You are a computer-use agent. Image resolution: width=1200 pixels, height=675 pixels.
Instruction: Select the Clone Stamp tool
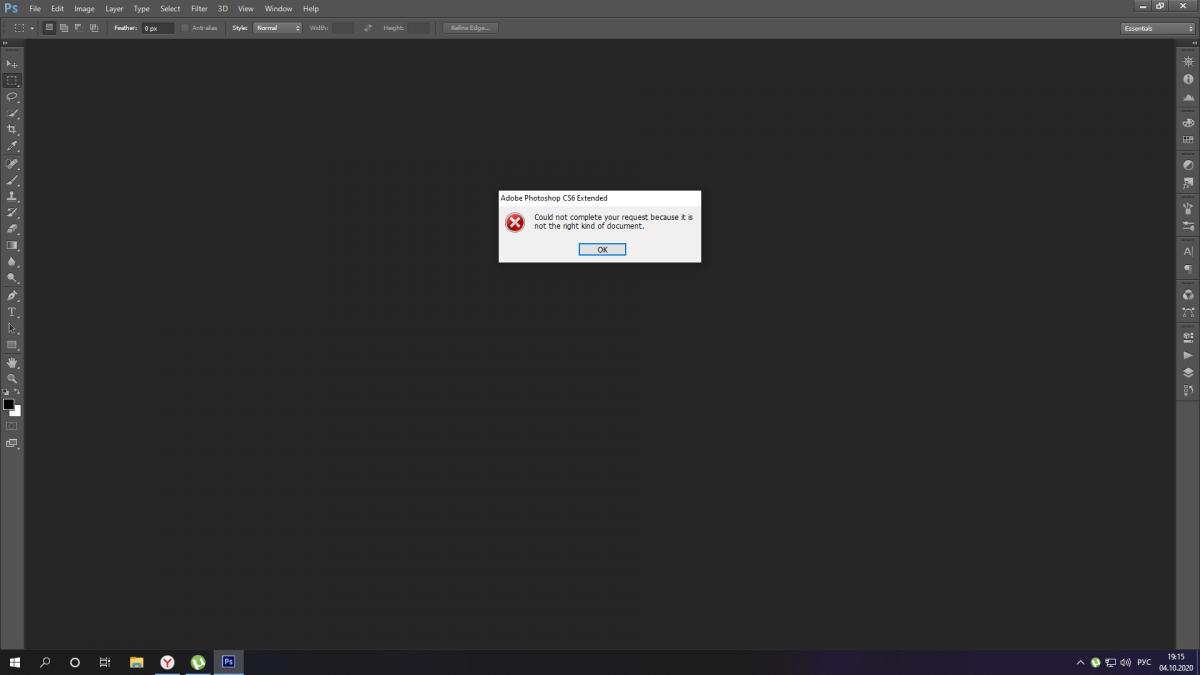(12, 196)
